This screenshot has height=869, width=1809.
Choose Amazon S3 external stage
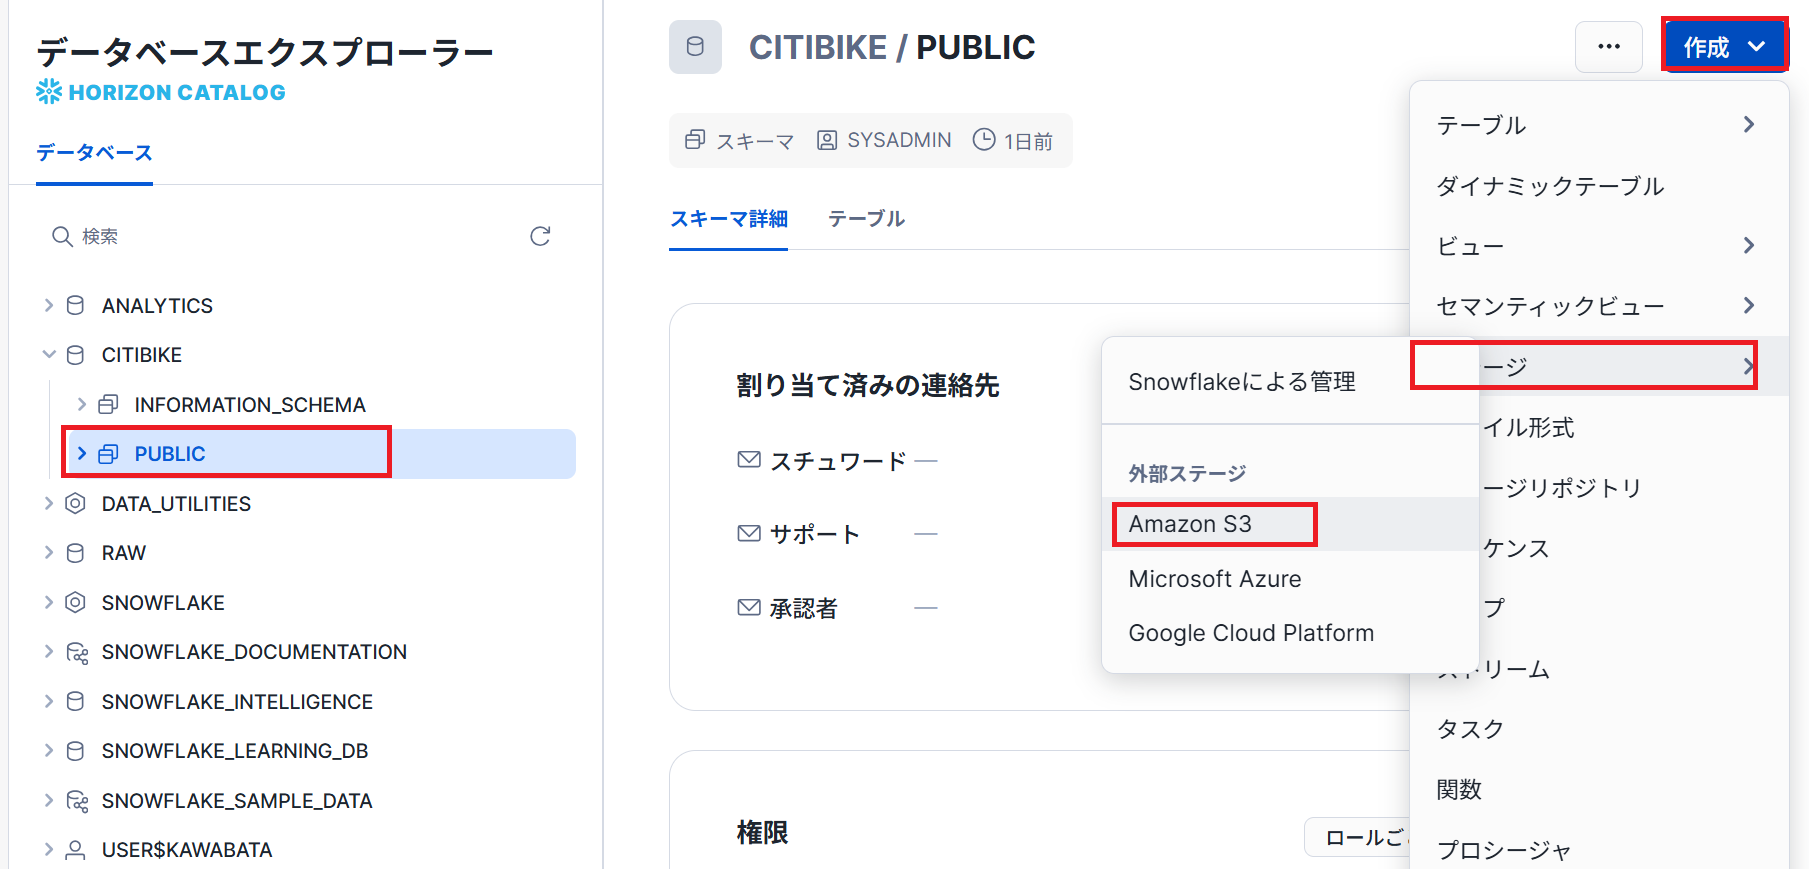point(1290,524)
